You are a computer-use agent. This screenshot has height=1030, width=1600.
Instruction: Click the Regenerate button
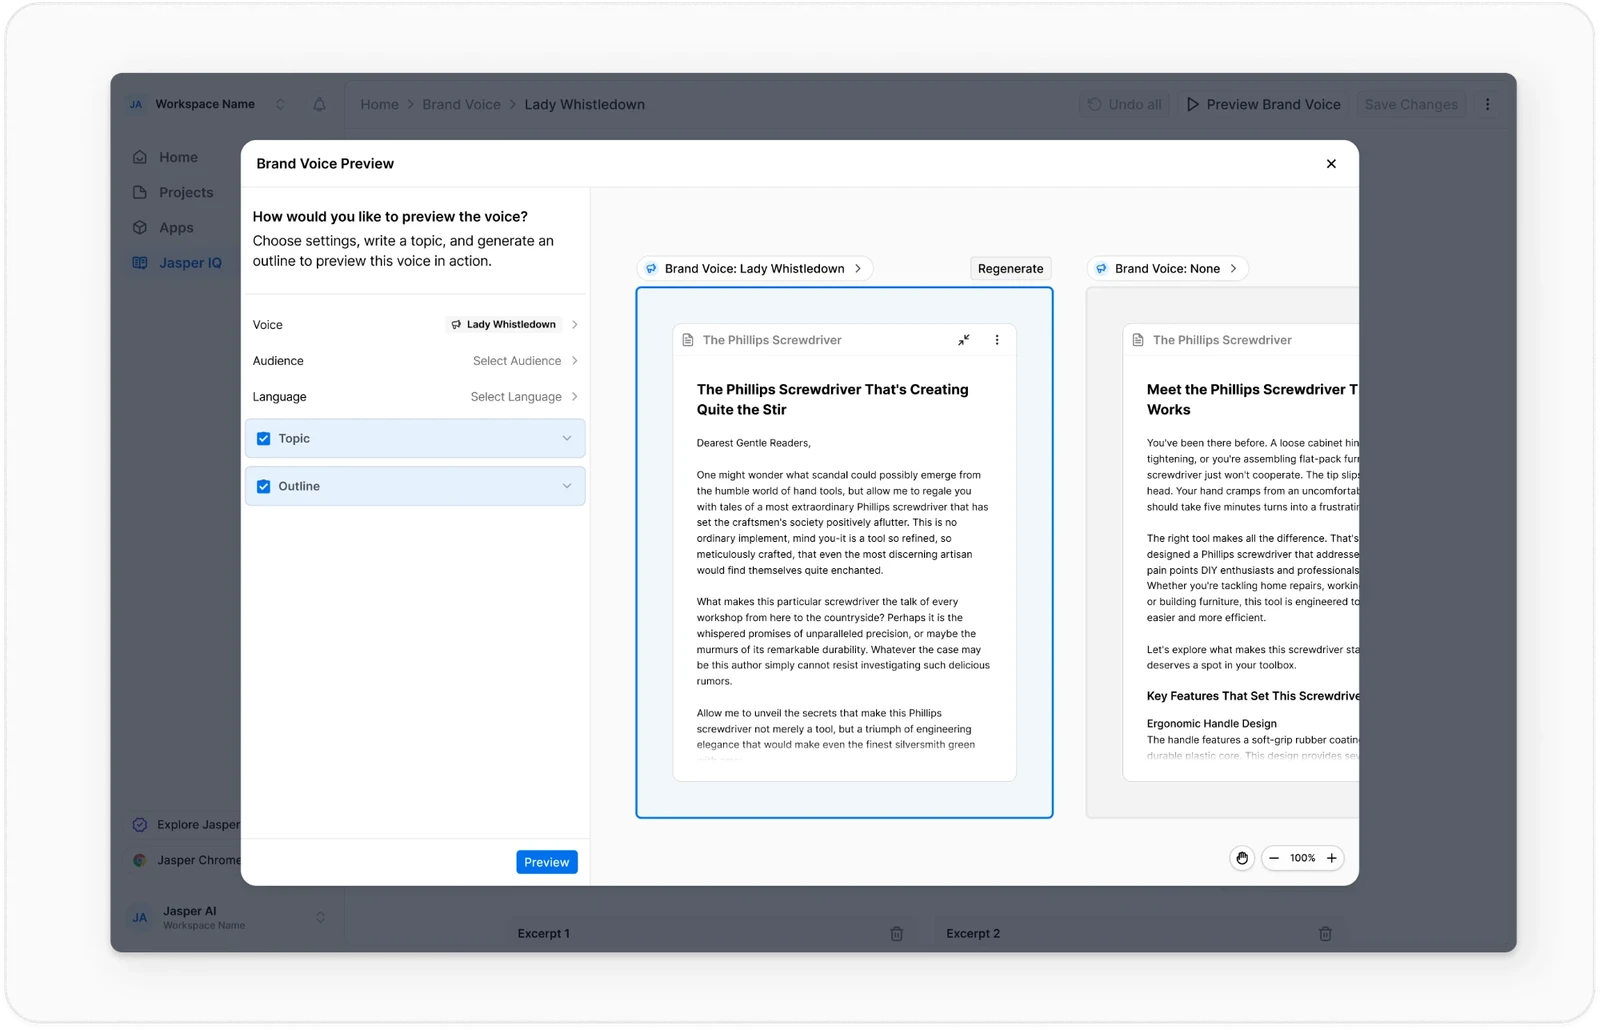(x=1010, y=269)
